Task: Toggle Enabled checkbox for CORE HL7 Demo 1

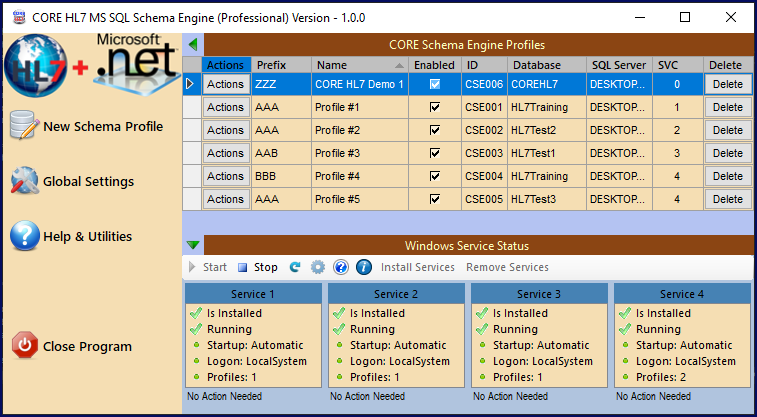Action: [x=435, y=84]
